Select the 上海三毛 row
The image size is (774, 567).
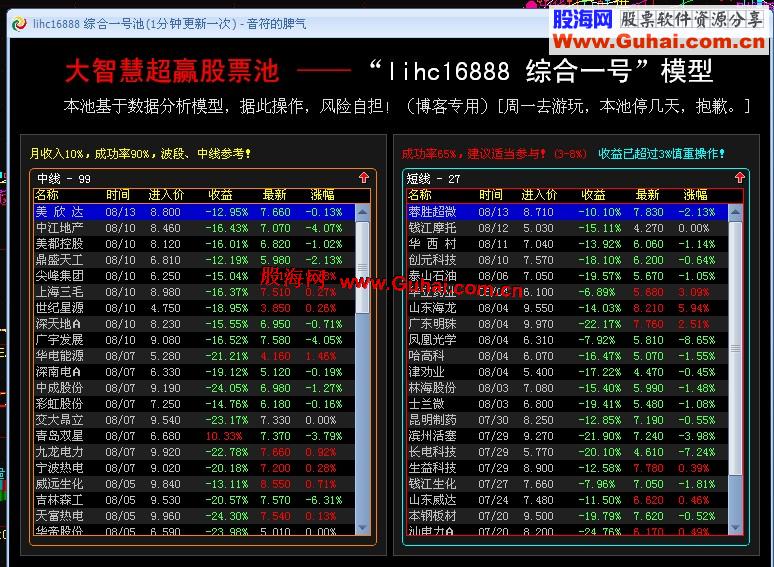[x=194, y=292]
